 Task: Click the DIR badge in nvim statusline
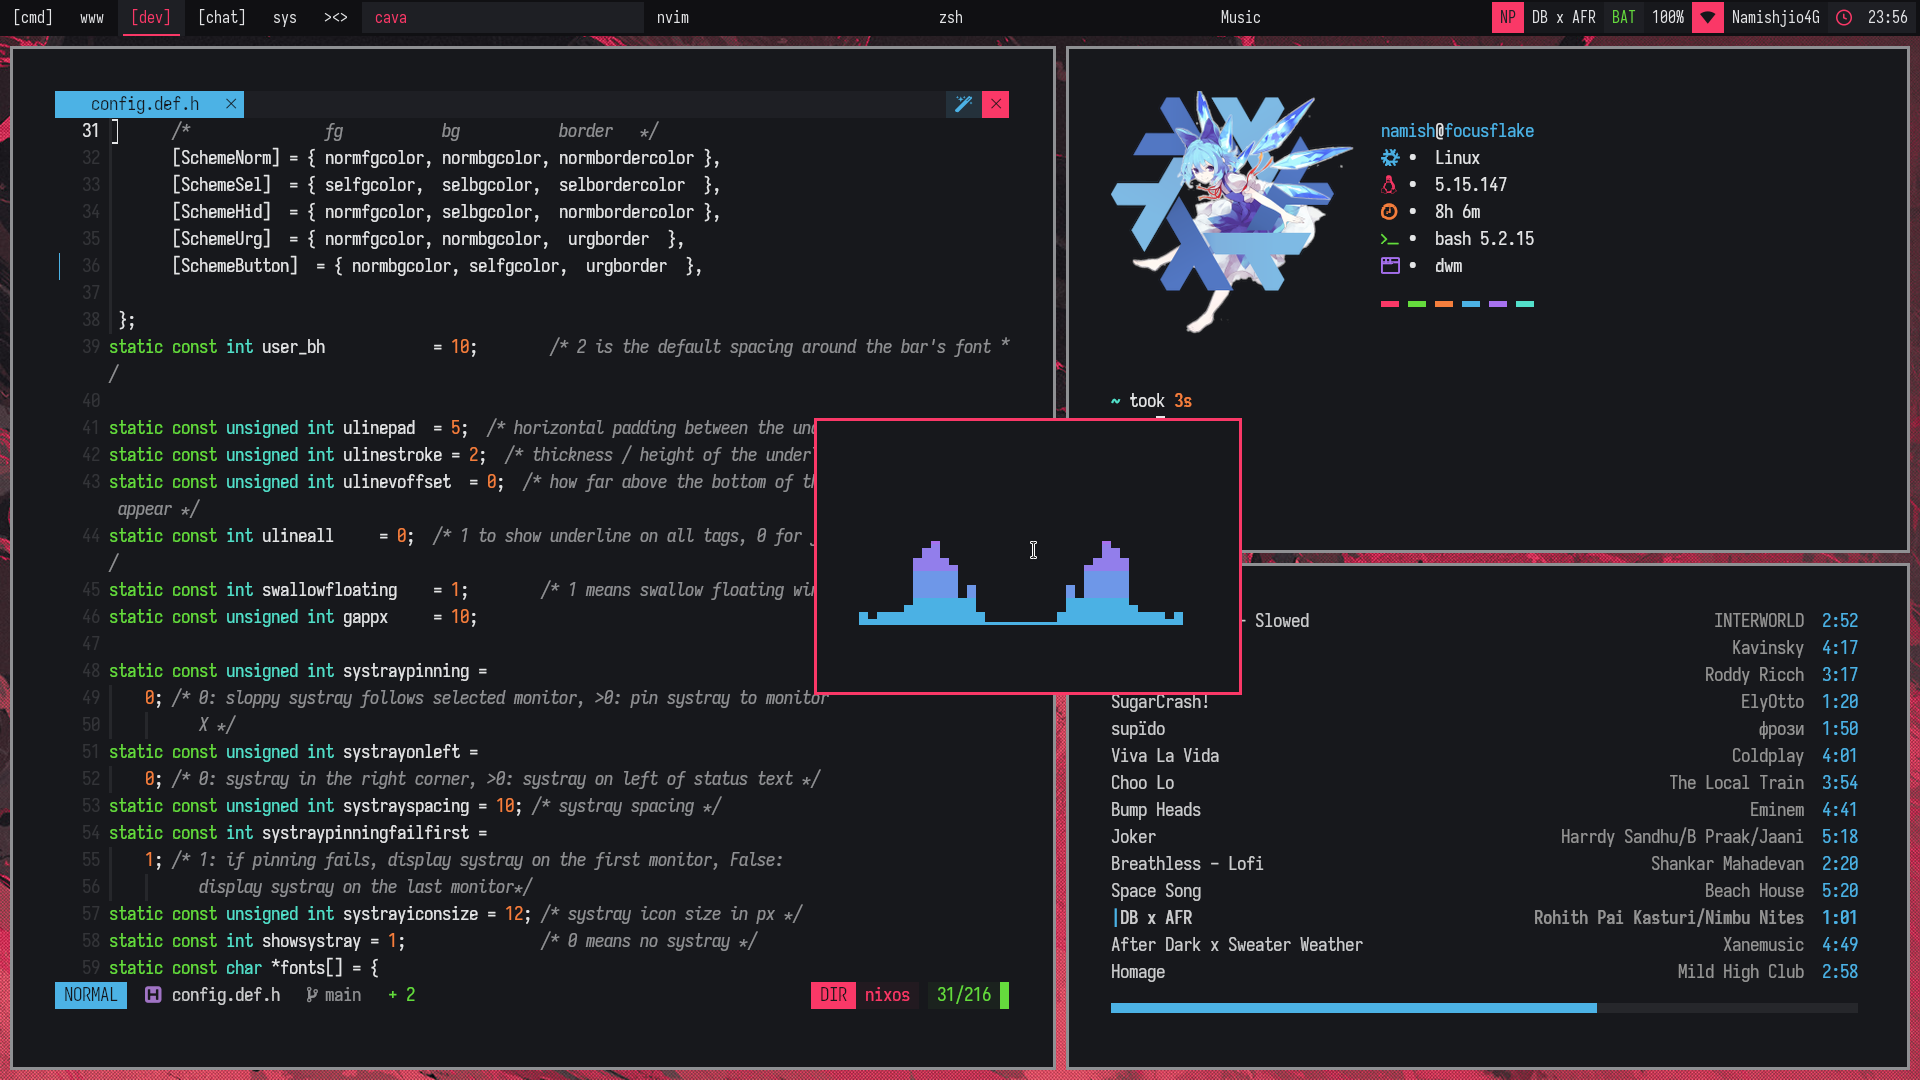[833, 995]
